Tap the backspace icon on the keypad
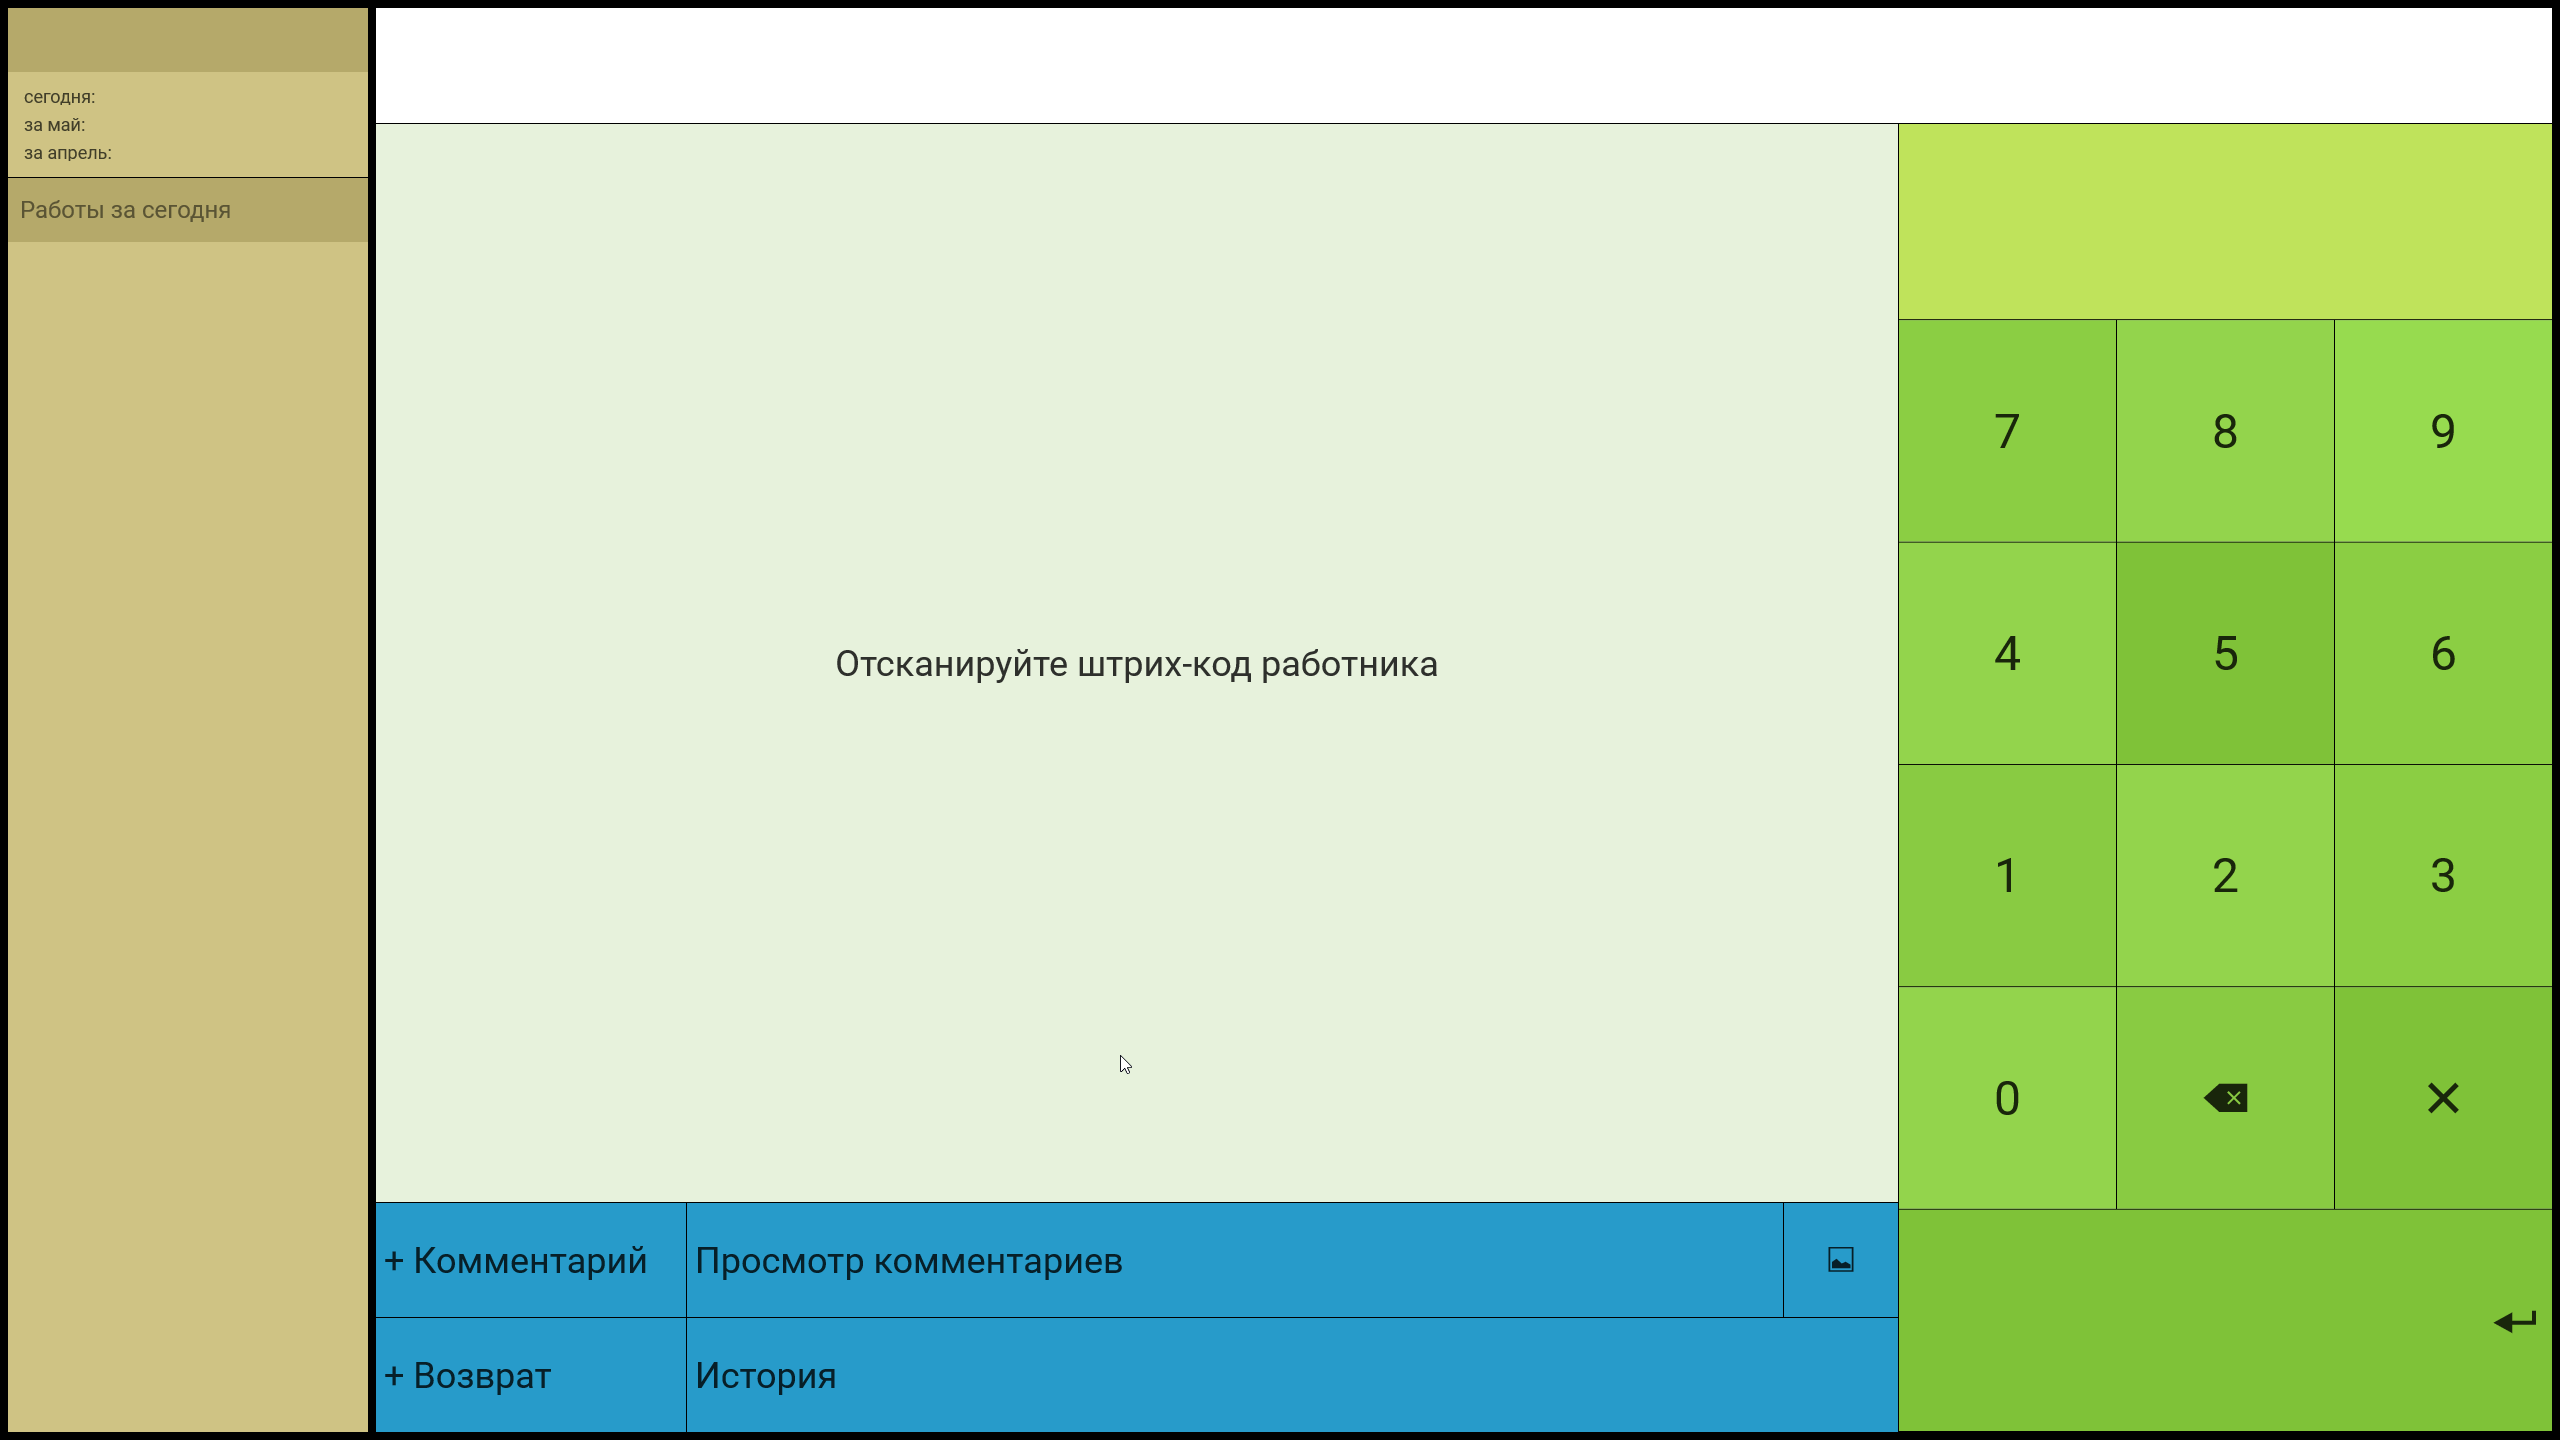Image resolution: width=2560 pixels, height=1440 pixels. [2225, 1098]
